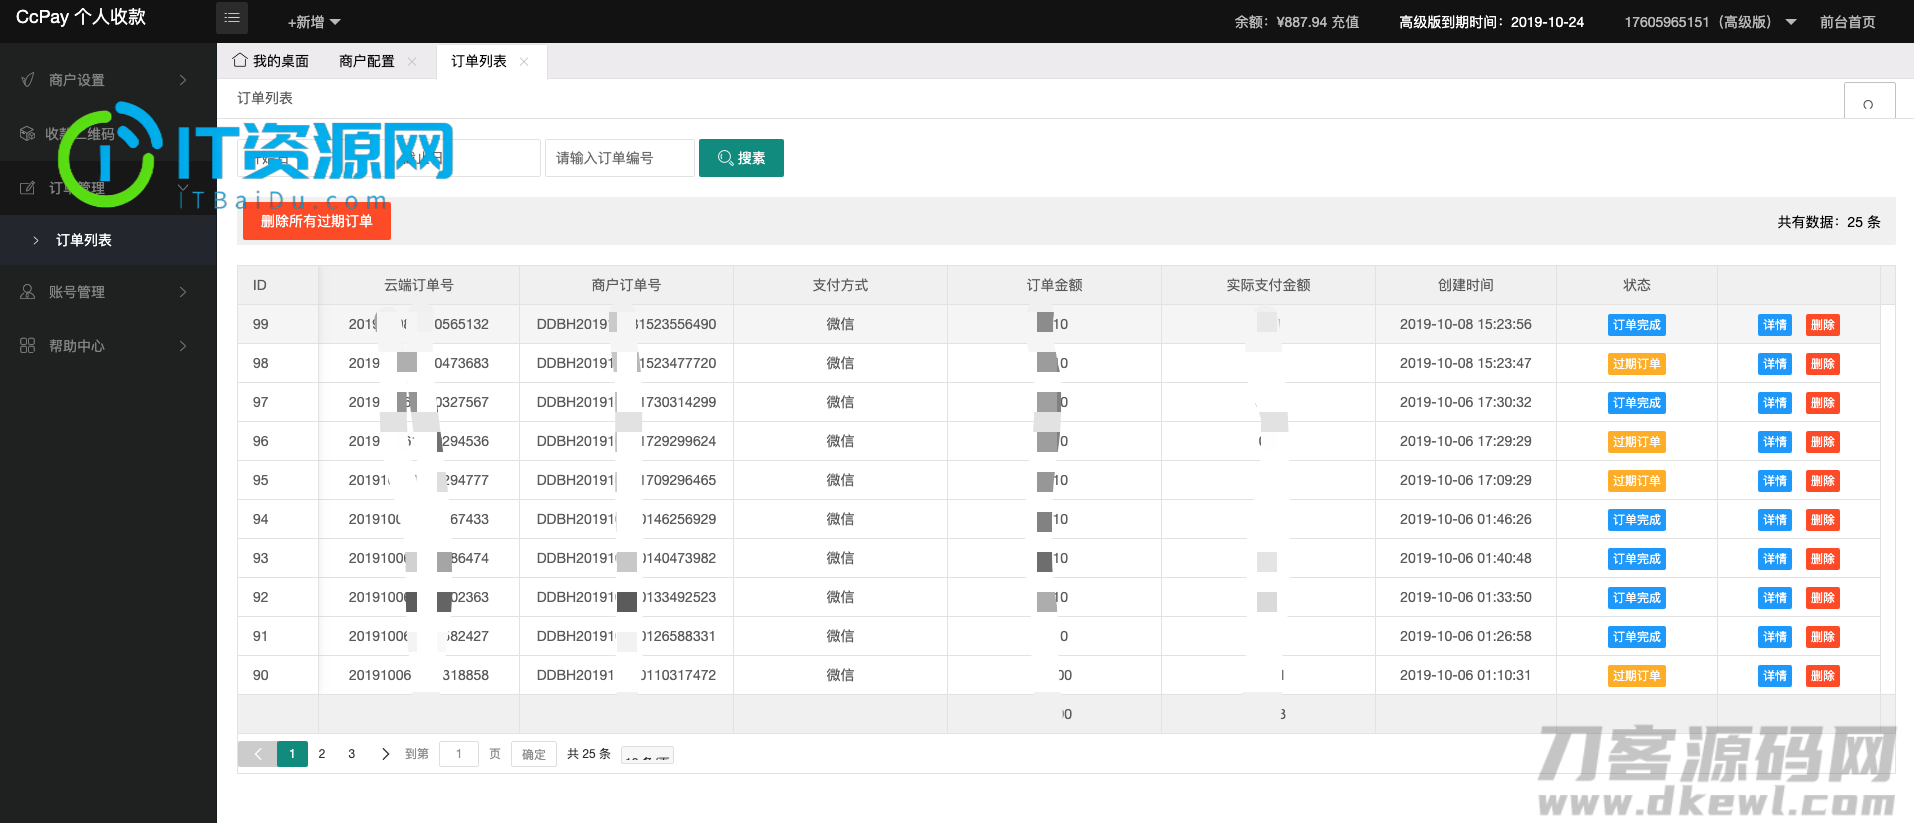Open 详情 for order ID 99
The height and width of the screenshot is (823, 1914).
[1775, 325]
